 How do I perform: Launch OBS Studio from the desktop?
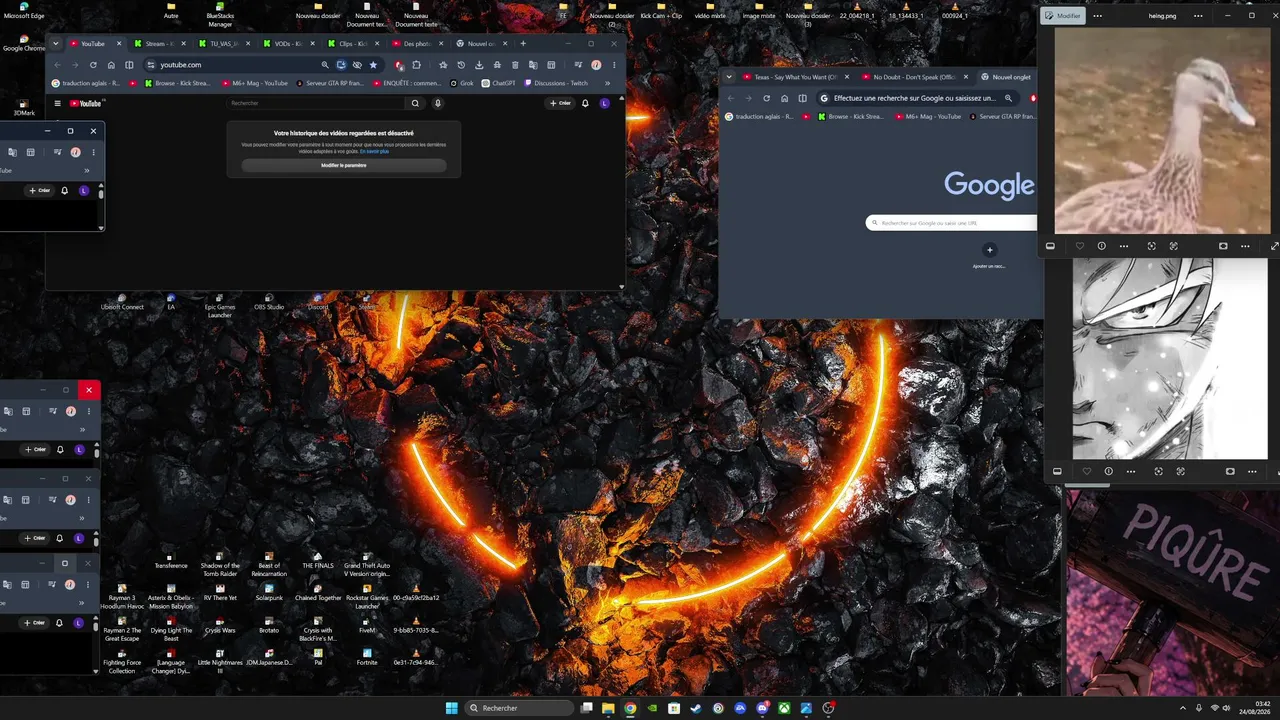[268, 301]
